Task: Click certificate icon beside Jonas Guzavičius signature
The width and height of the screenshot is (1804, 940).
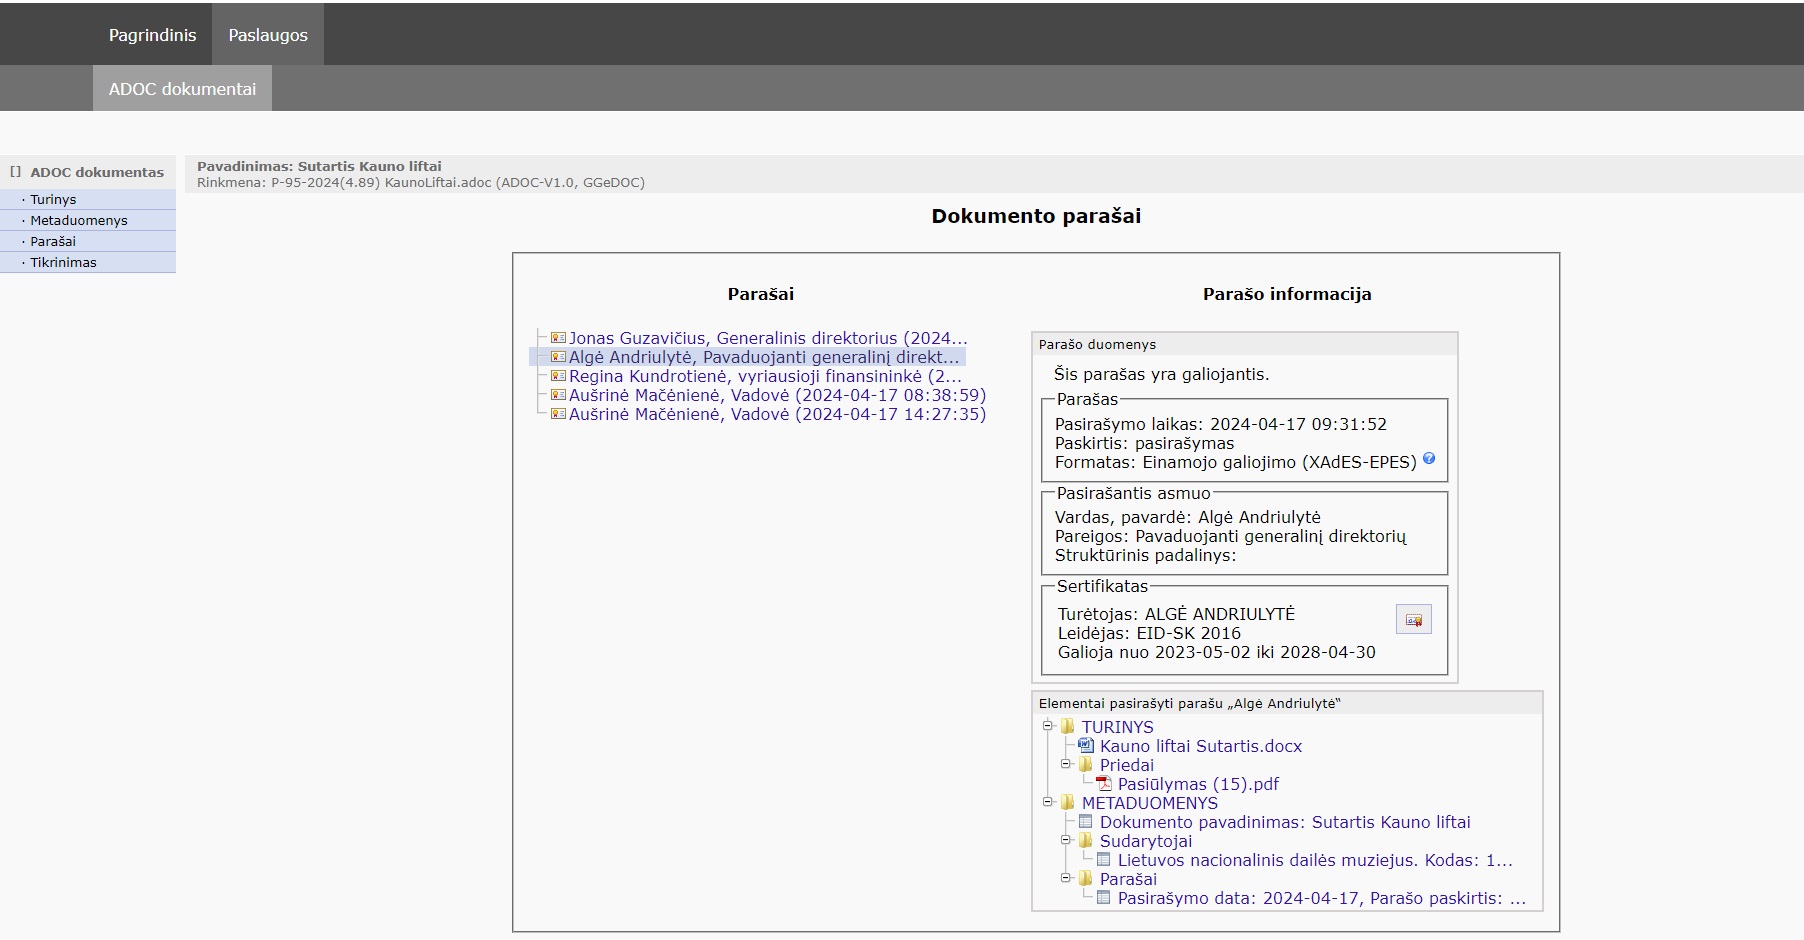Action: click(x=558, y=338)
